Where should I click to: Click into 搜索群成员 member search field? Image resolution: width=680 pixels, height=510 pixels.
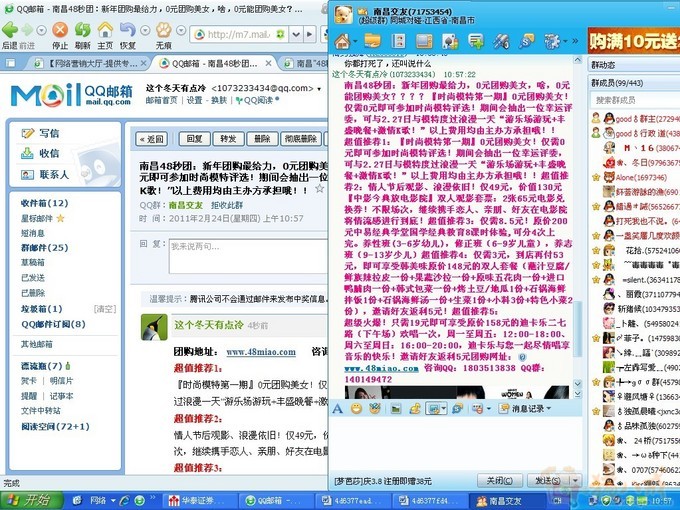pyautogui.click(x=635, y=100)
